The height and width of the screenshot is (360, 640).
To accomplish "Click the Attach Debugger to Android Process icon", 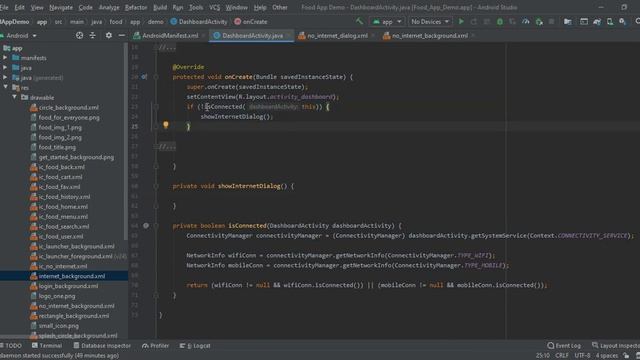I will tap(539, 22).
